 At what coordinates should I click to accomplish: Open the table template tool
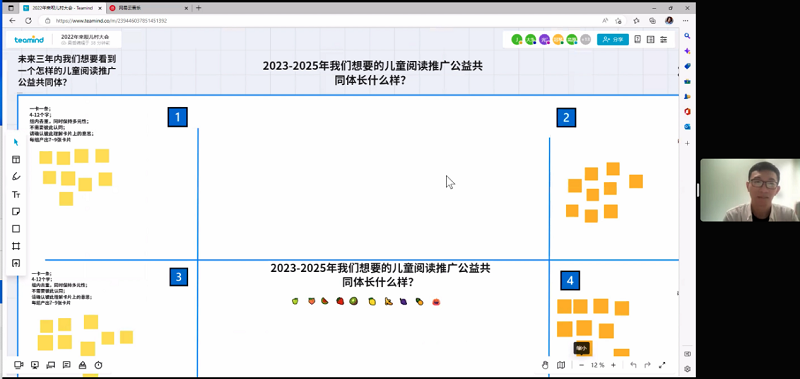[x=16, y=160]
